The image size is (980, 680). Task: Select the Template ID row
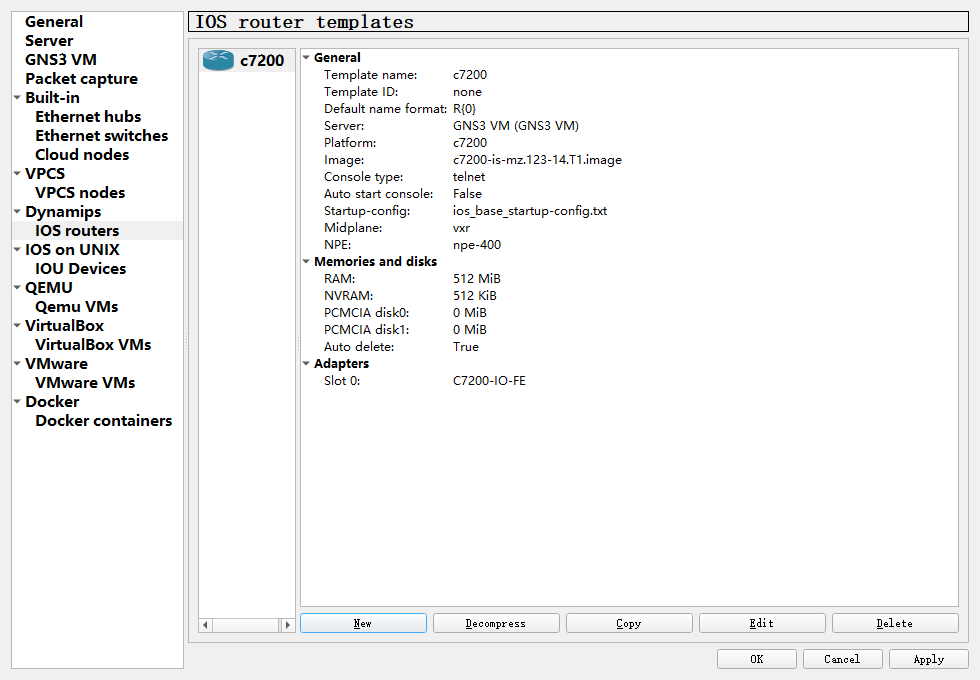pyautogui.click(x=629, y=92)
